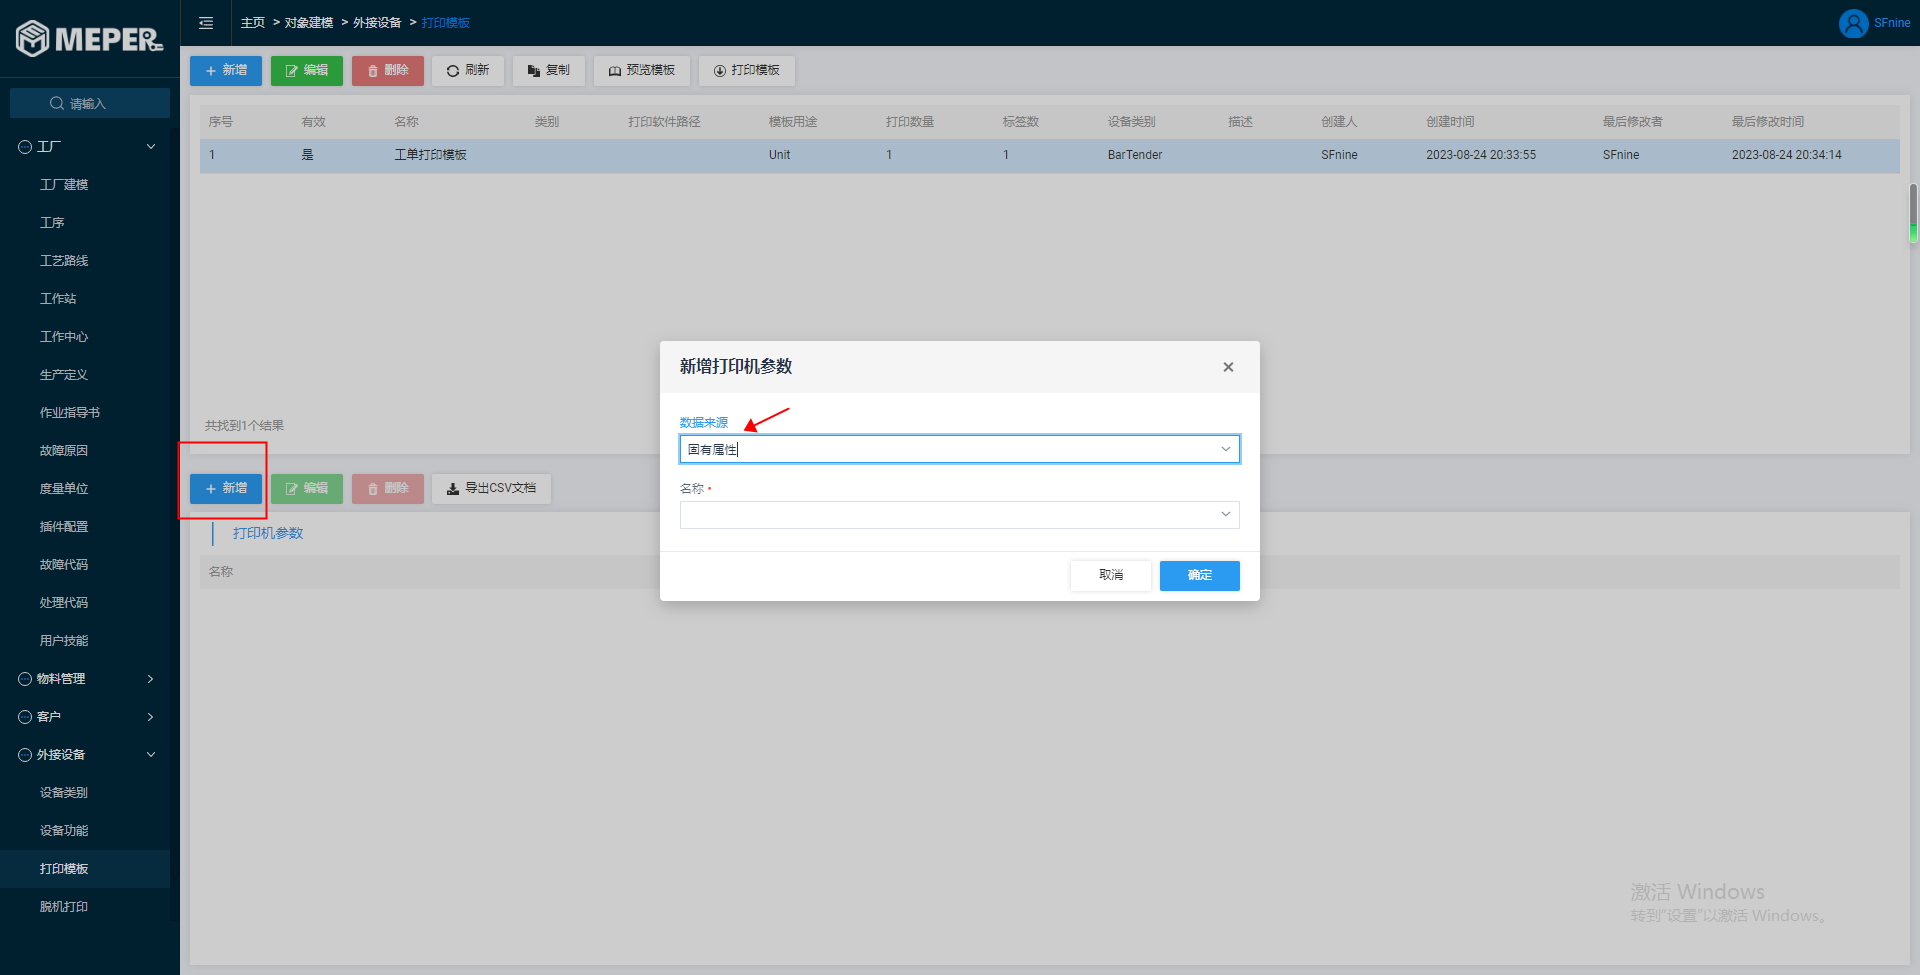The width and height of the screenshot is (1920, 975).
Task: Open 处理代码 in sidebar
Action: tap(64, 602)
